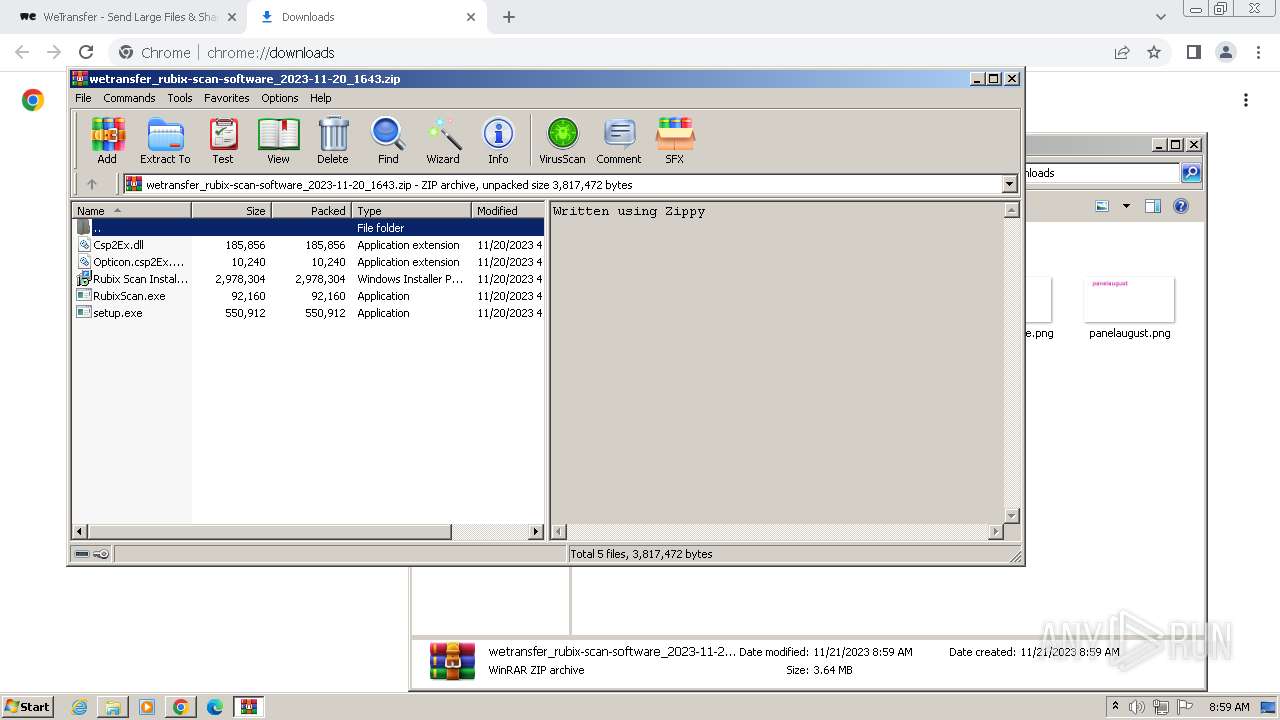This screenshot has width=1280, height=720.
Task: Open Microsoft Edge from taskbar
Action: pos(214,707)
